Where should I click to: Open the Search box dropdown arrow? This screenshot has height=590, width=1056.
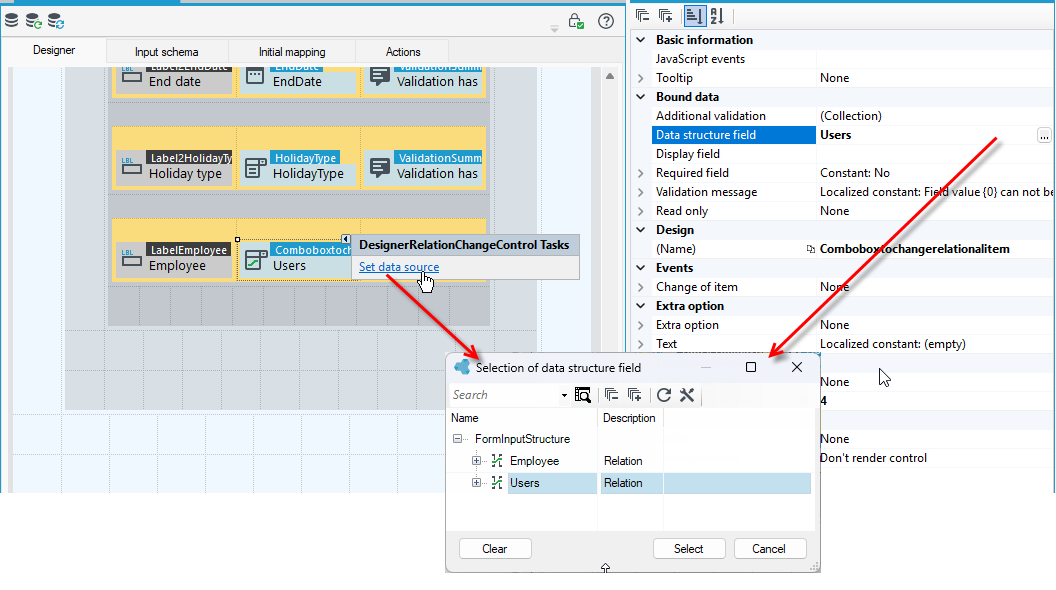point(564,395)
